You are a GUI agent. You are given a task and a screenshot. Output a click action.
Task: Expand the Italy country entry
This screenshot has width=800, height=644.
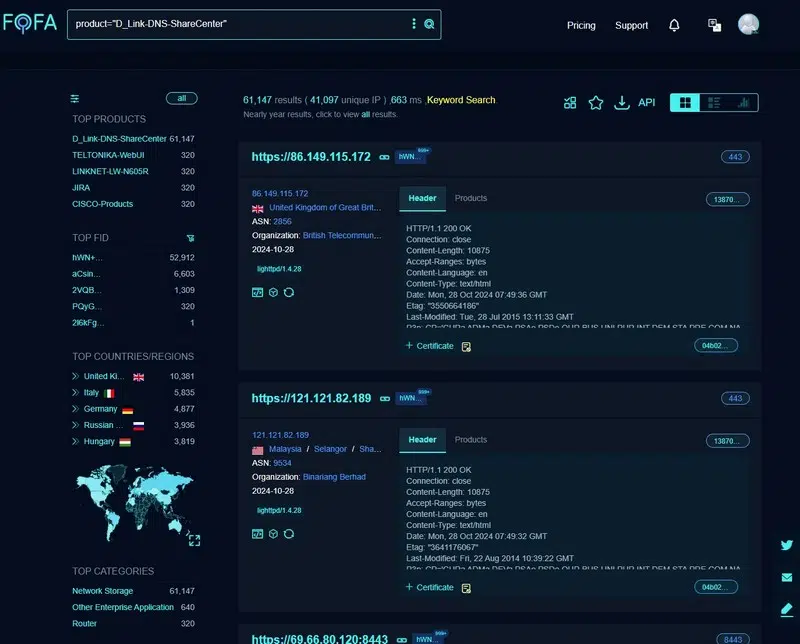[75, 393]
